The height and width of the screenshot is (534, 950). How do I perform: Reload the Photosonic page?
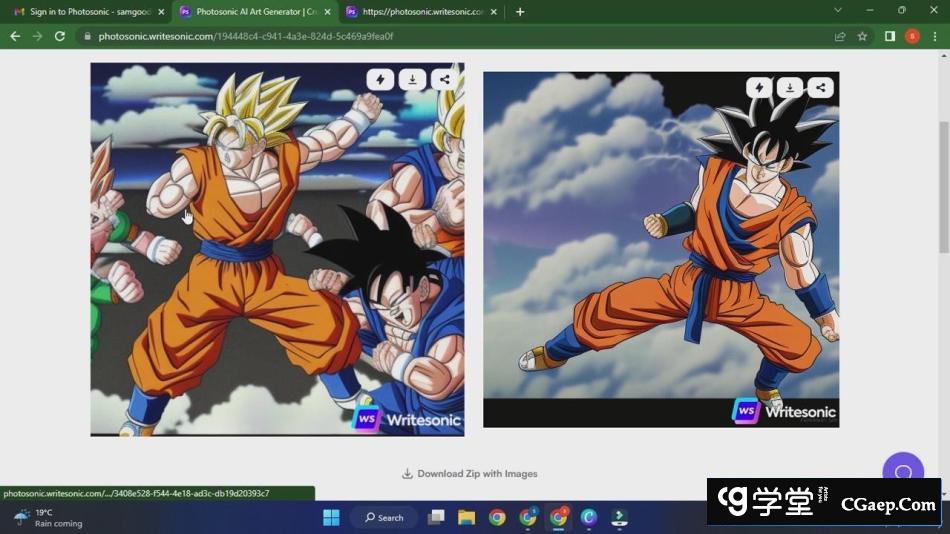[60, 36]
